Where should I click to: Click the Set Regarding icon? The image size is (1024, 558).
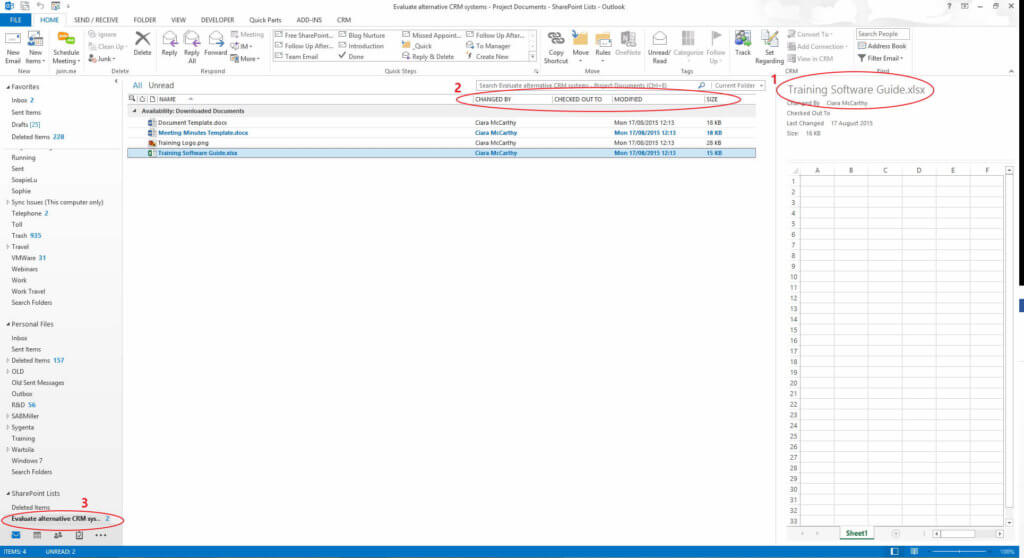pos(769,43)
